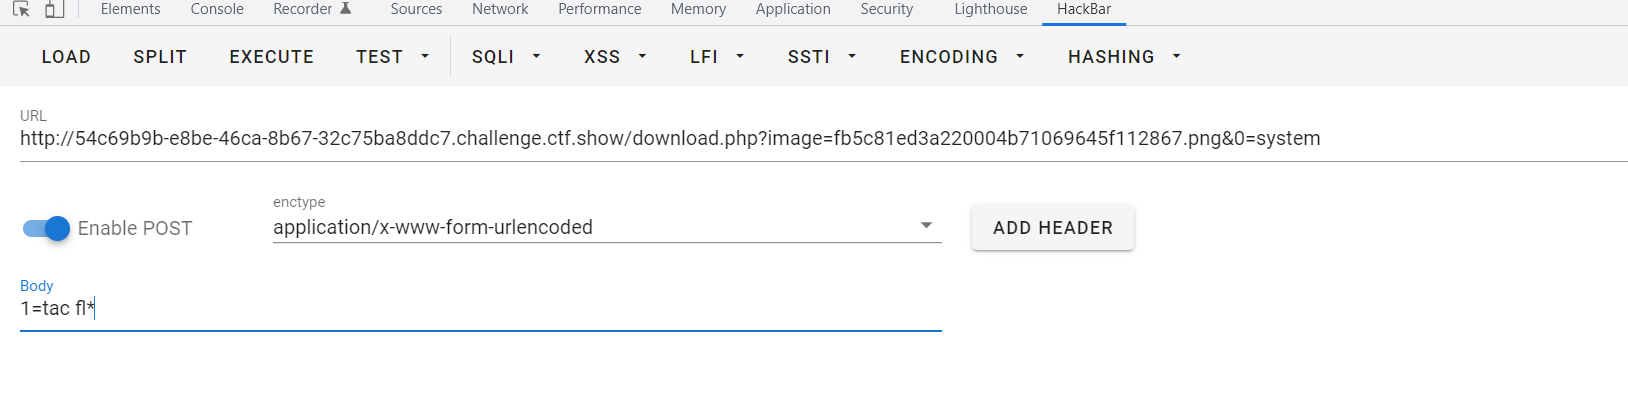Click the LOAD button
Image resolution: width=1628 pixels, height=400 pixels.
[66, 57]
